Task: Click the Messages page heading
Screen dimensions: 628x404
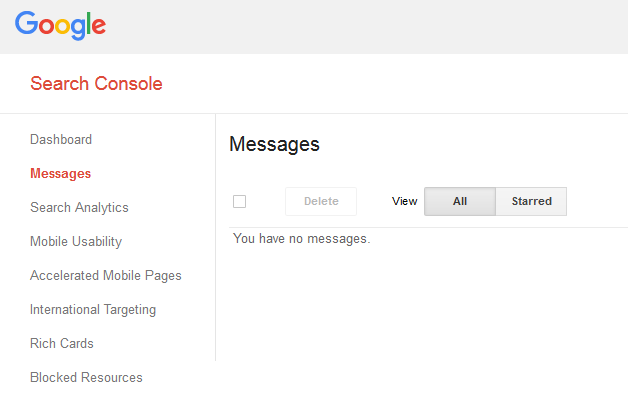Action: (x=274, y=144)
